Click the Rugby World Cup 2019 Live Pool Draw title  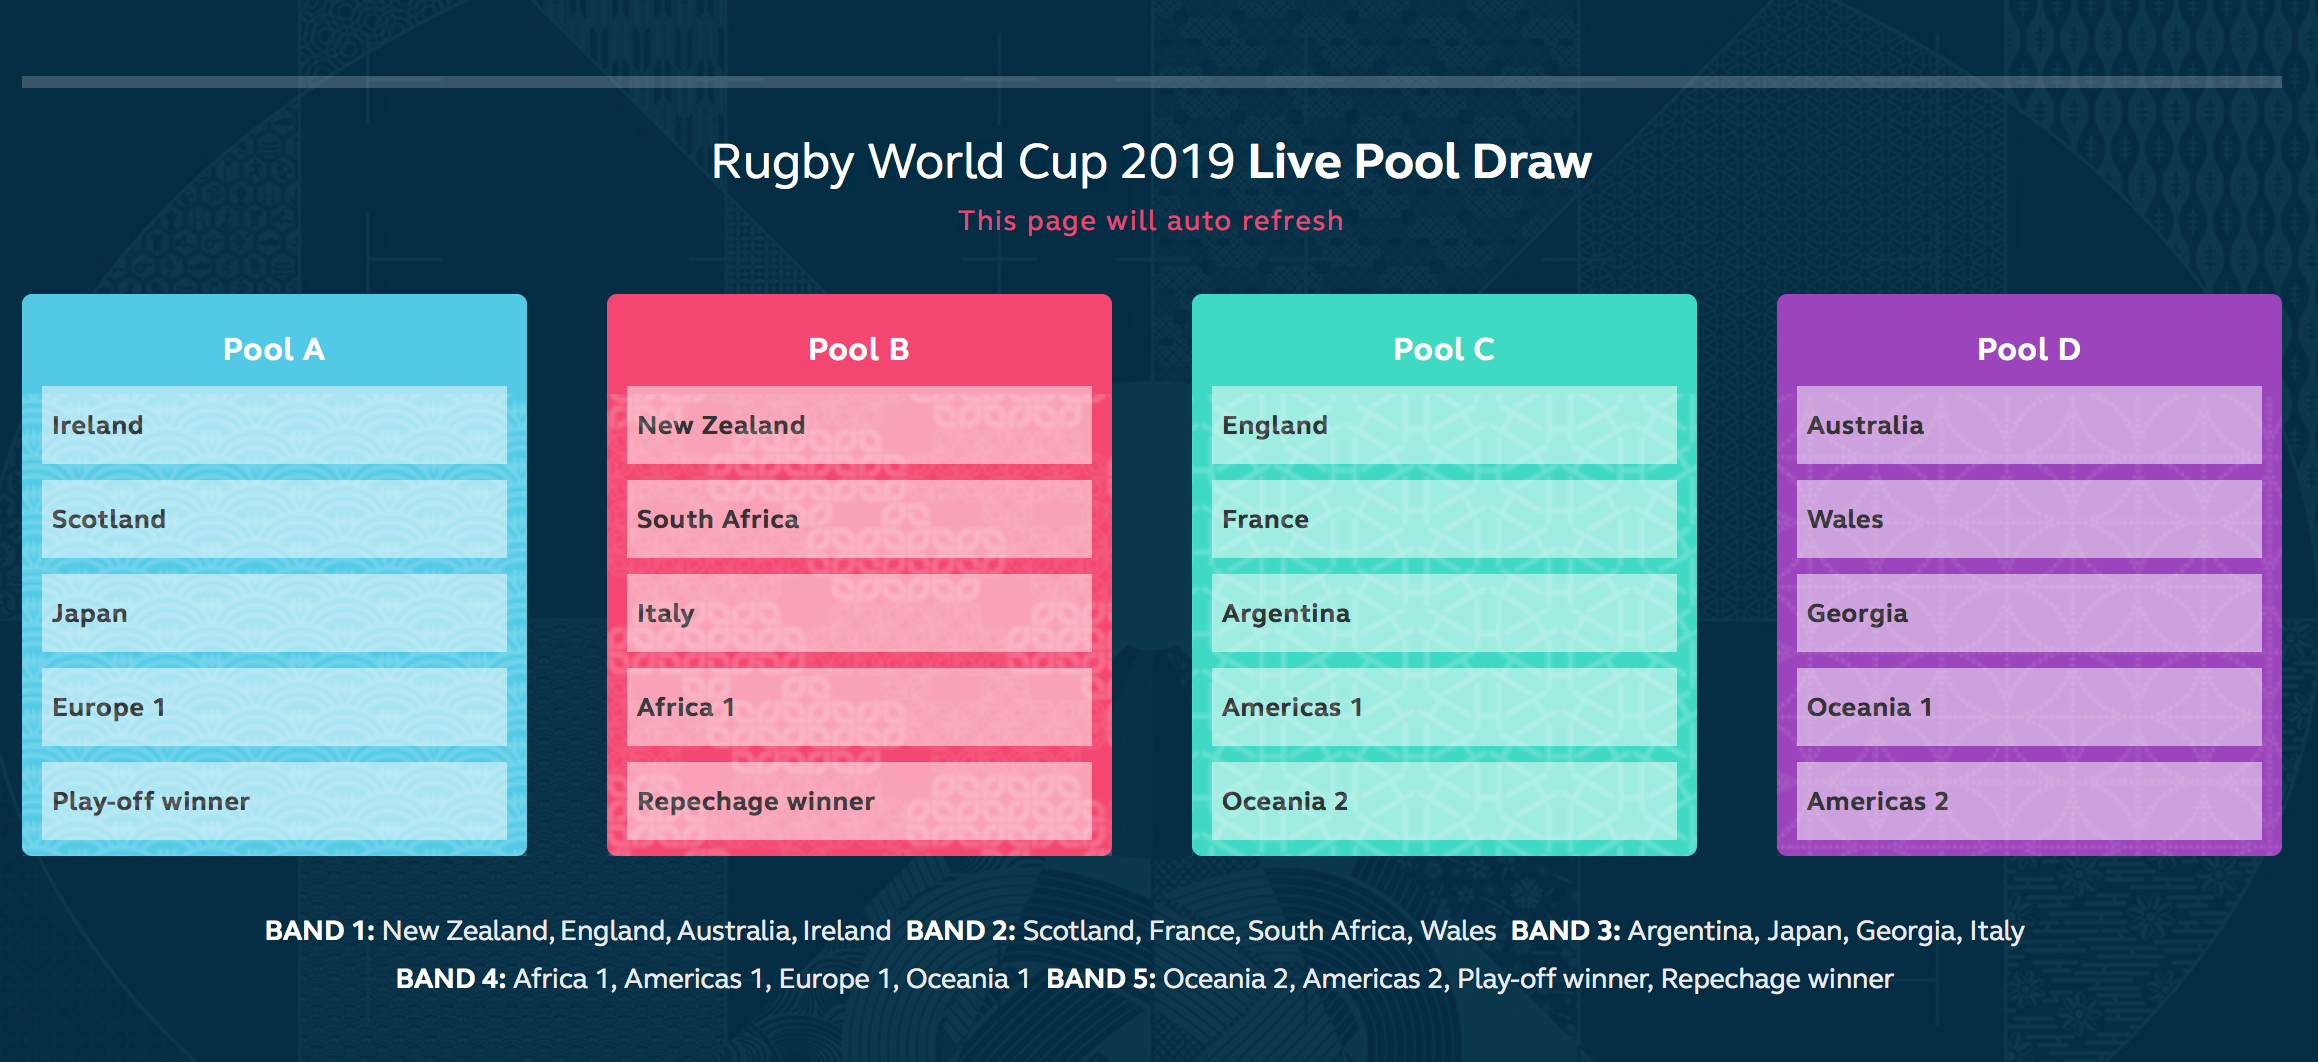click(1151, 162)
